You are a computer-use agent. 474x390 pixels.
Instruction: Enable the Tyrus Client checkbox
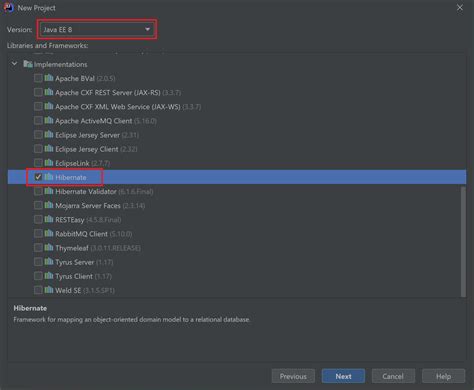38,276
